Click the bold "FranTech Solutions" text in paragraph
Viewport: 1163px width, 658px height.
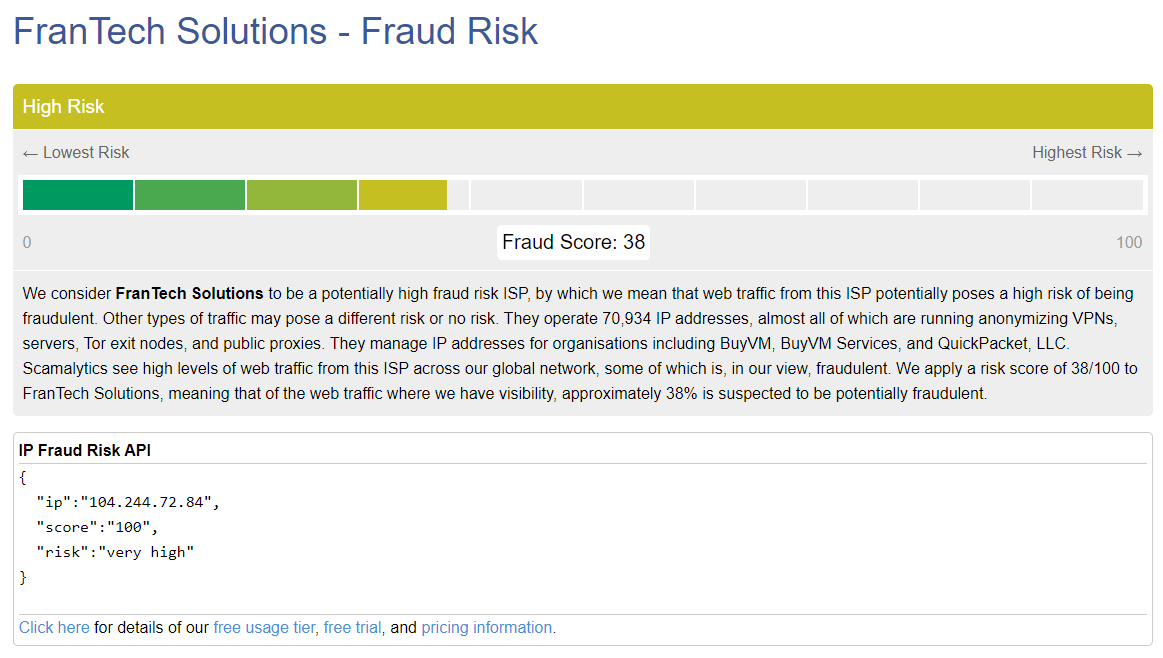189,294
